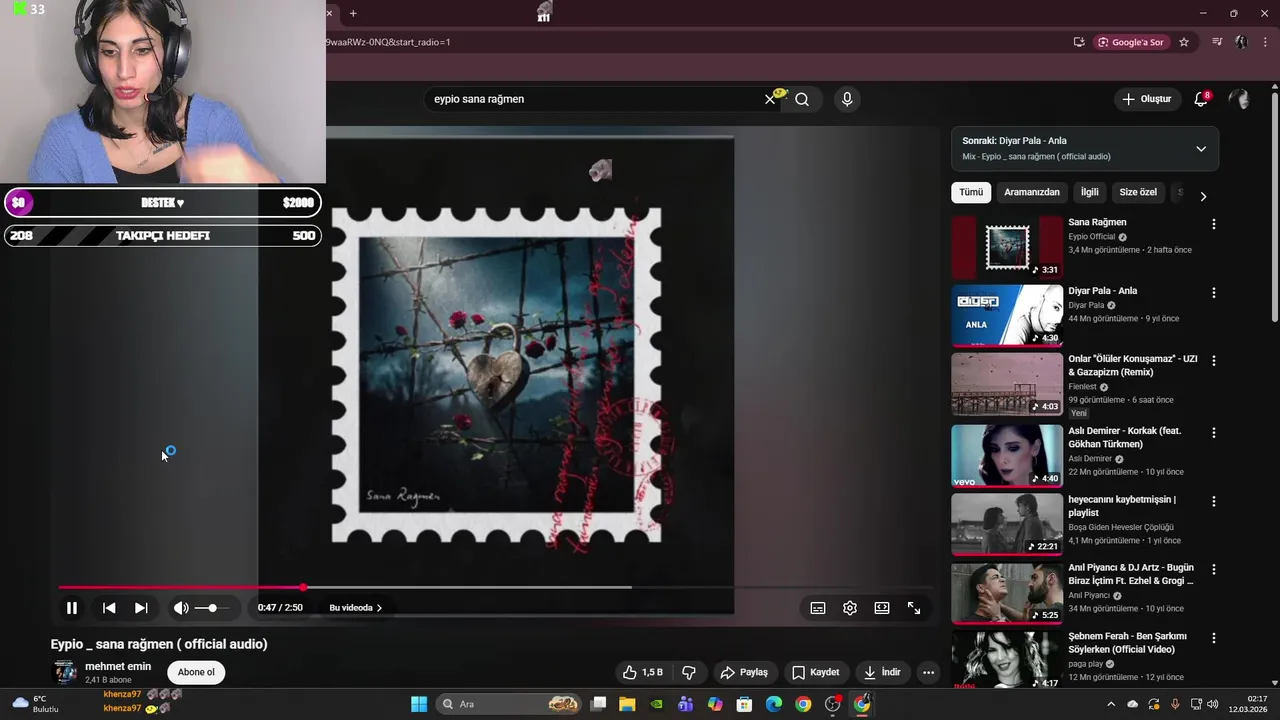Open Onlar Ölüler Konuşamaz remix thumbnail

1007,384
